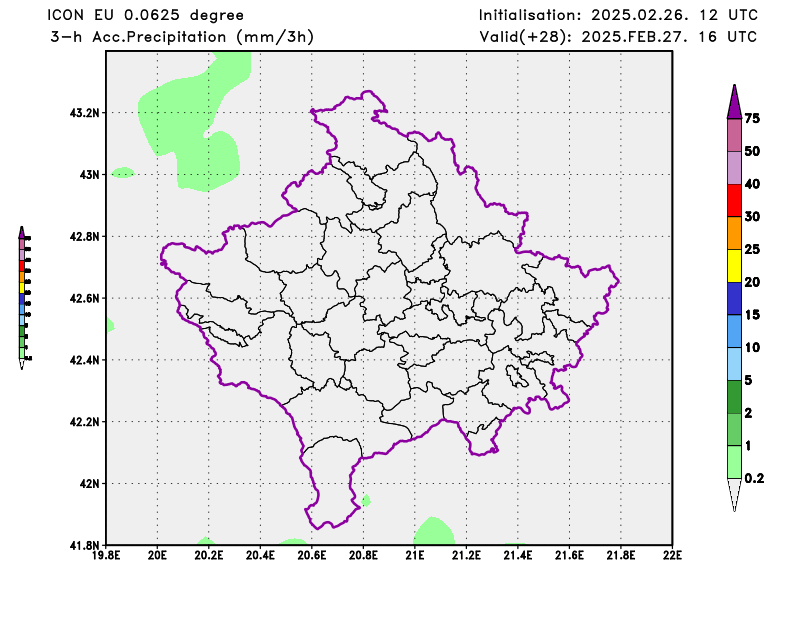Click the 20.2E longitude label
The height and width of the screenshot is (618, 800).
209,555
